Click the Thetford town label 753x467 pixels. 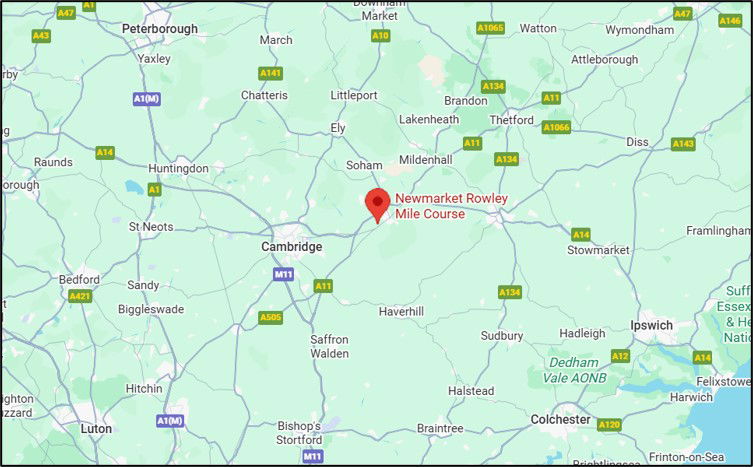coord(511,120)
